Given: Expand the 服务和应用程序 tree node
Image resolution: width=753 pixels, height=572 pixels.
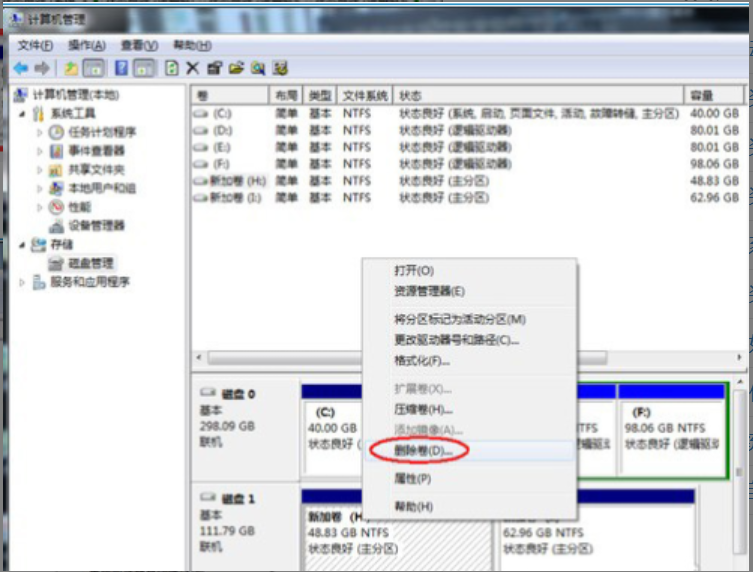Looking at the screenshot, I should (23, 282).
